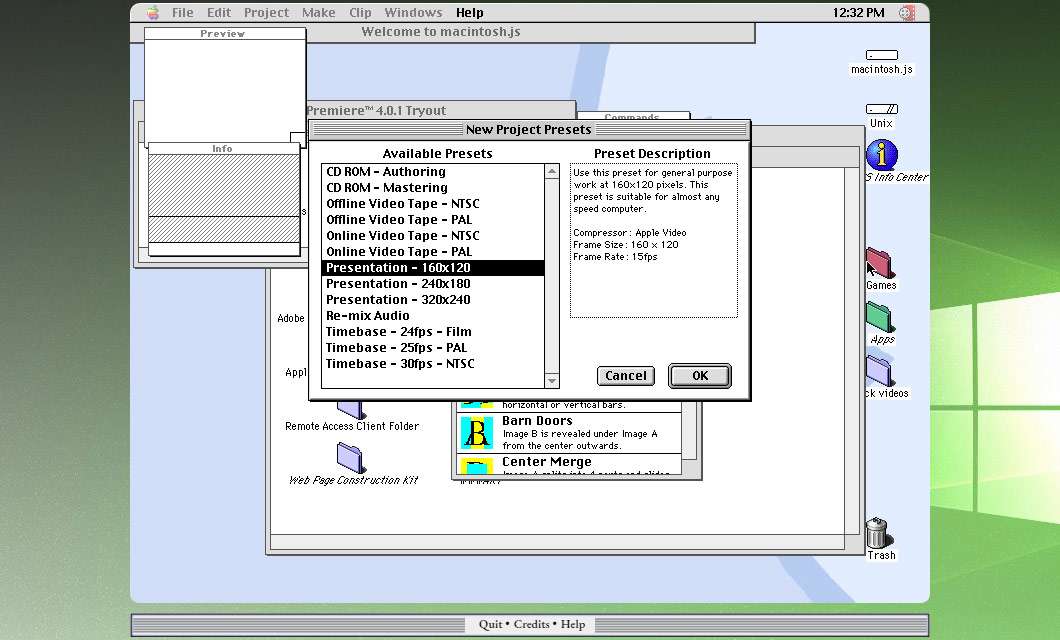Click the menu bar clock

click(x=858, y=12)
